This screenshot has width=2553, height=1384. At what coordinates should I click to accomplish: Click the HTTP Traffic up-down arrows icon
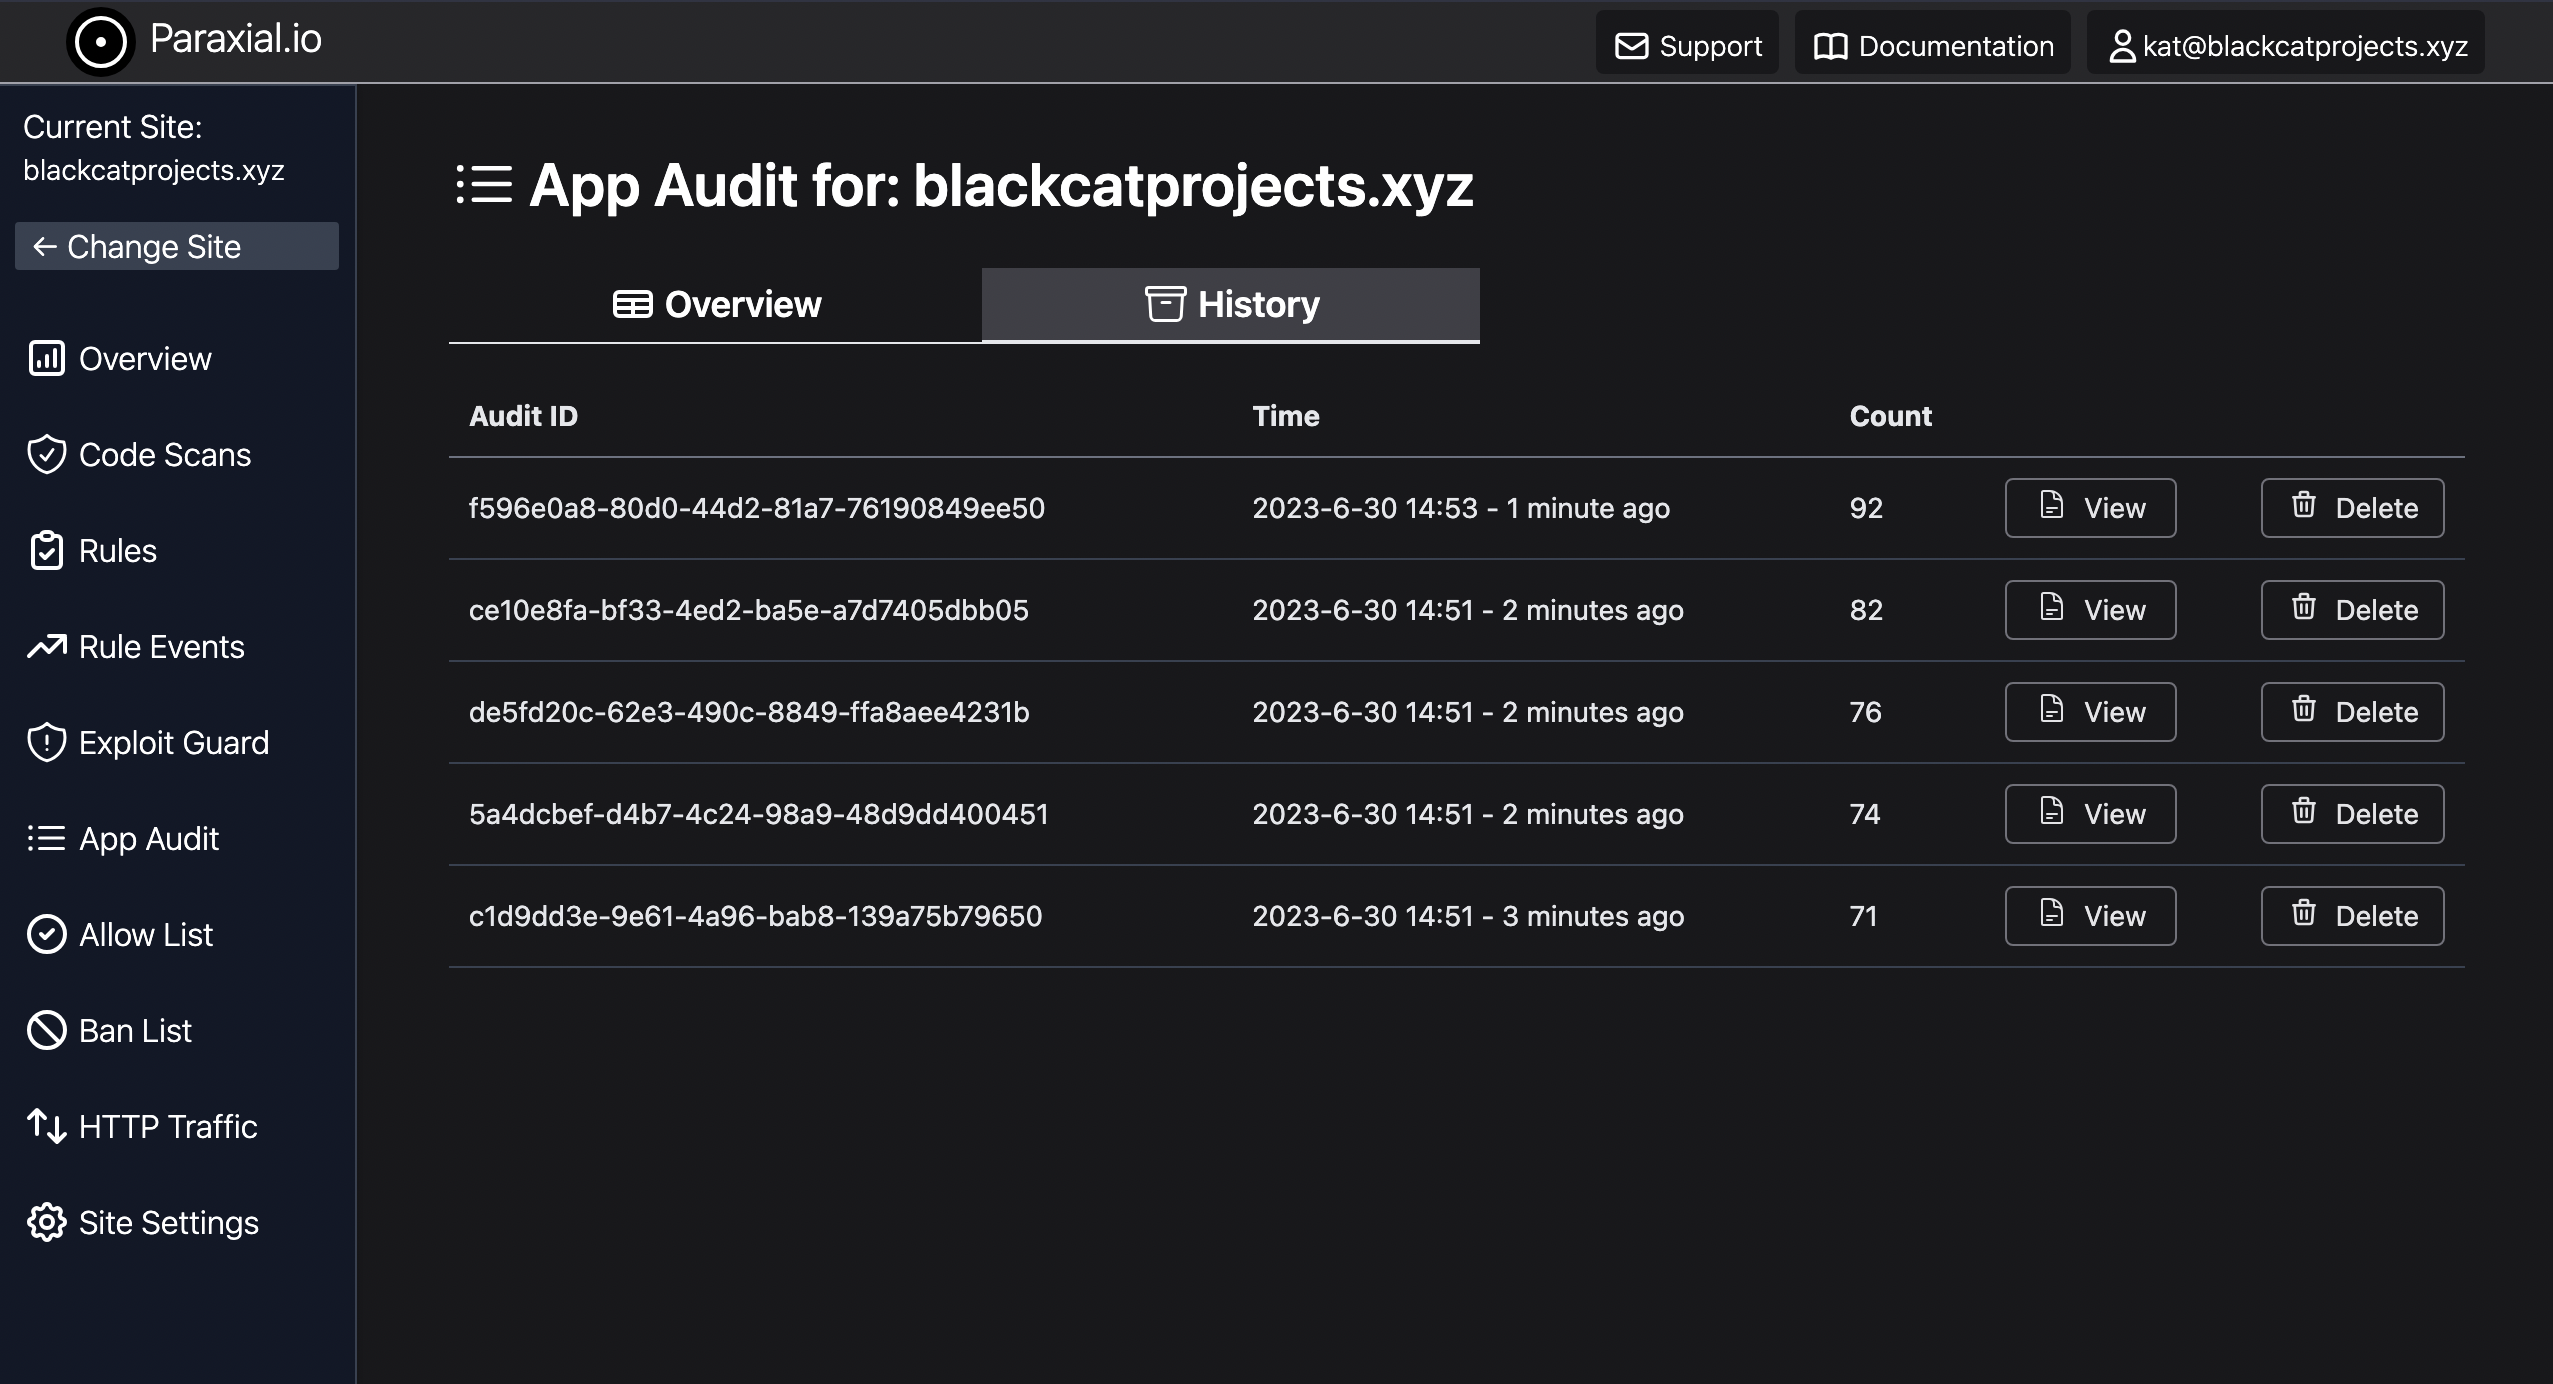coord(47,1126)
